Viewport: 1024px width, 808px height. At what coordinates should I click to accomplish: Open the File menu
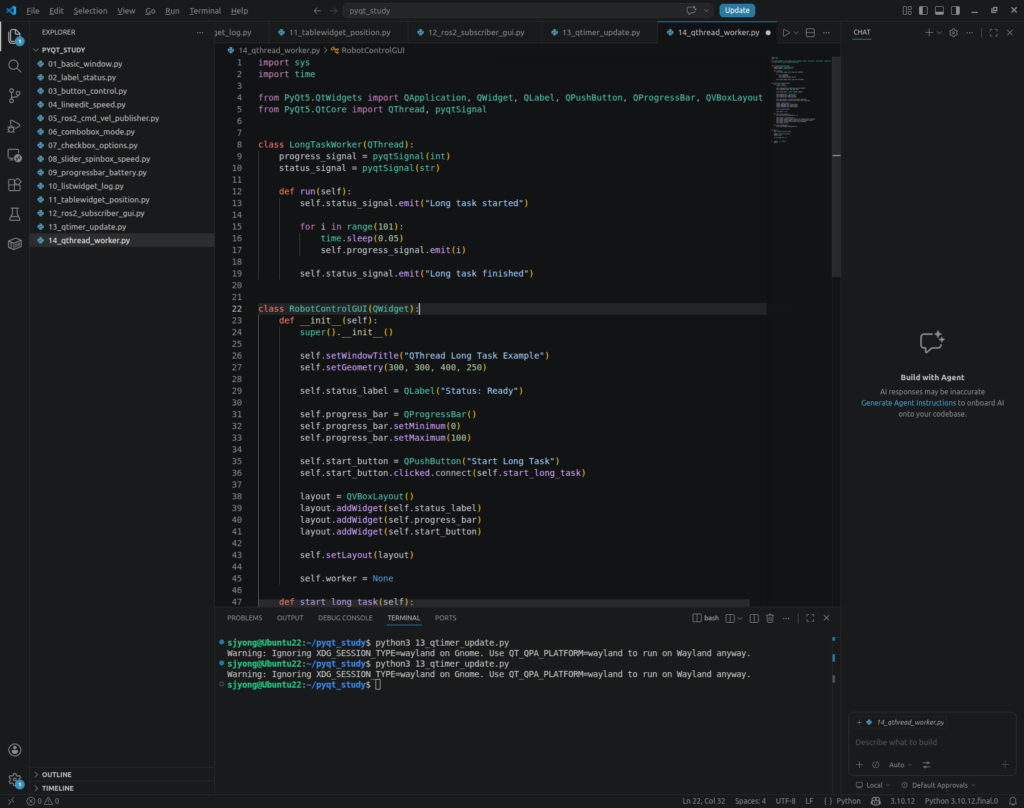pos(33,10)
